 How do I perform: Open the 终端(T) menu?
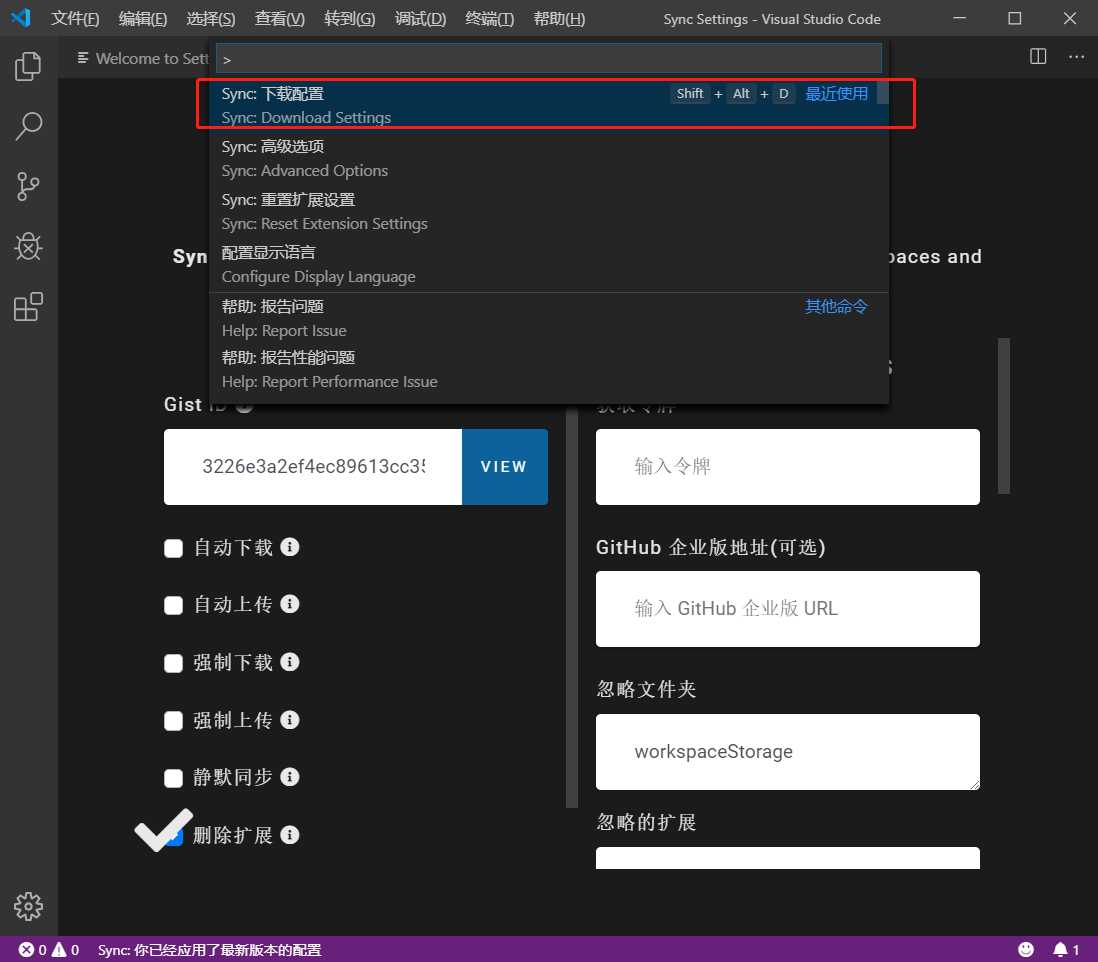[x=489, y=18]
